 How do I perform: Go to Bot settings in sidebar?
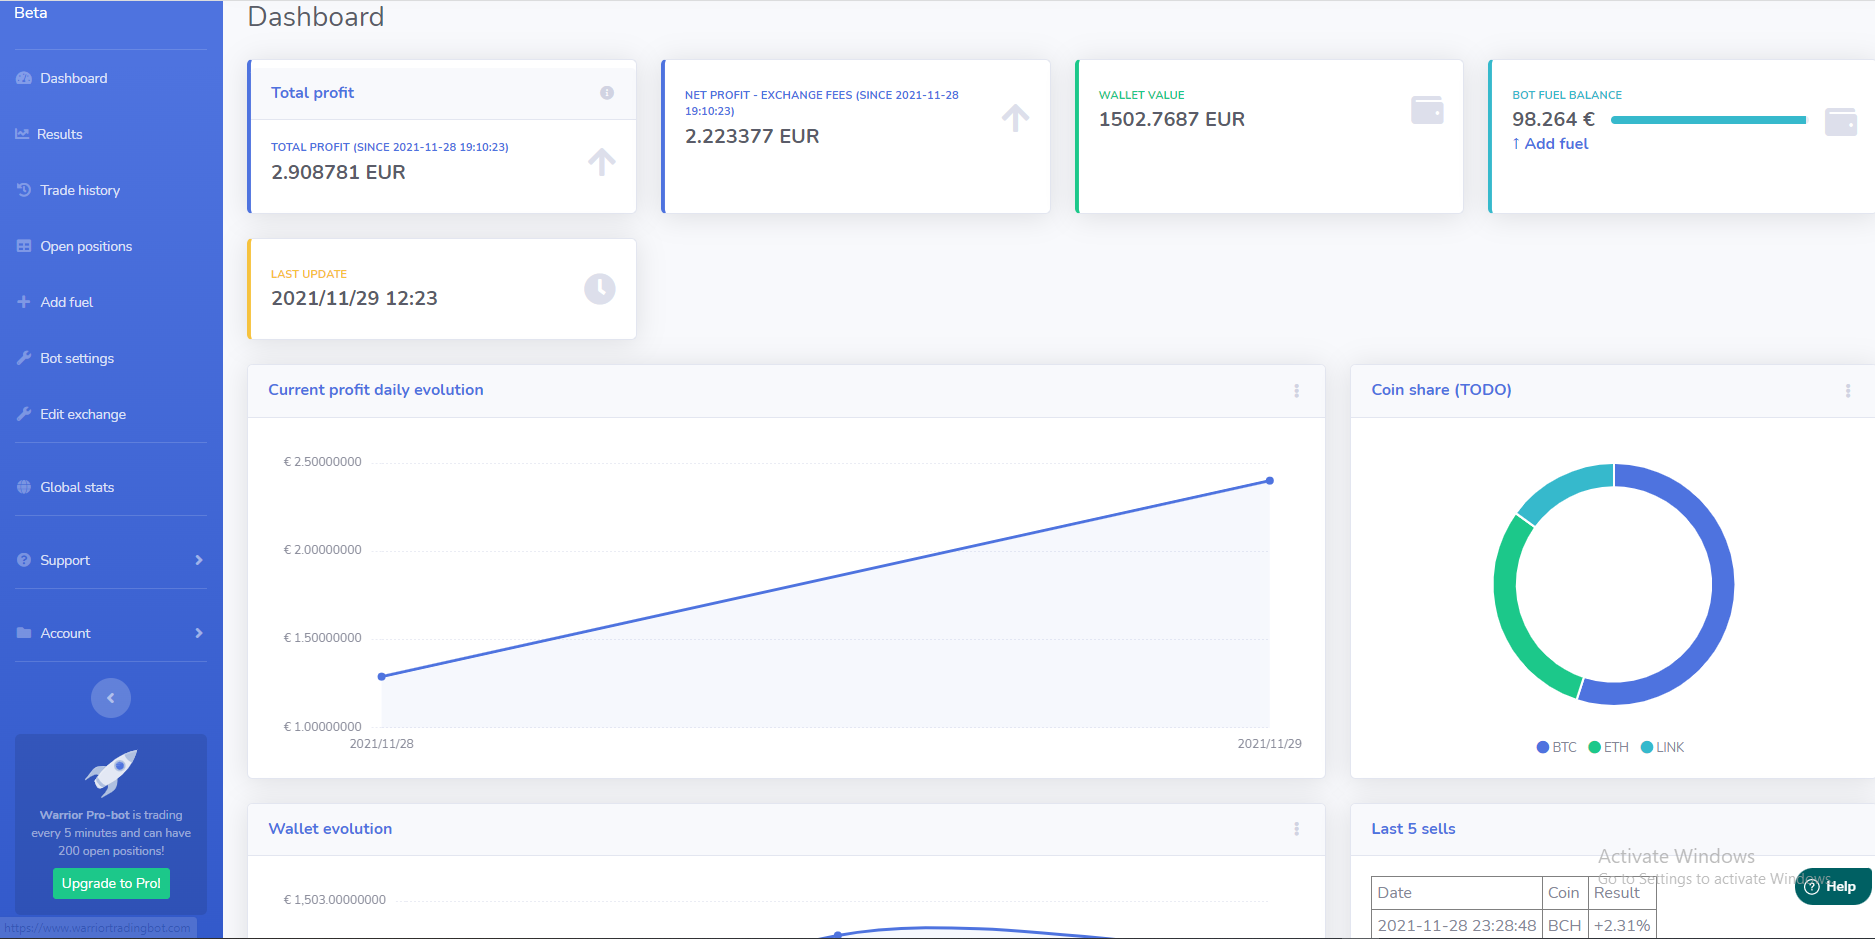pyautogui.click(x=77, y=358)
